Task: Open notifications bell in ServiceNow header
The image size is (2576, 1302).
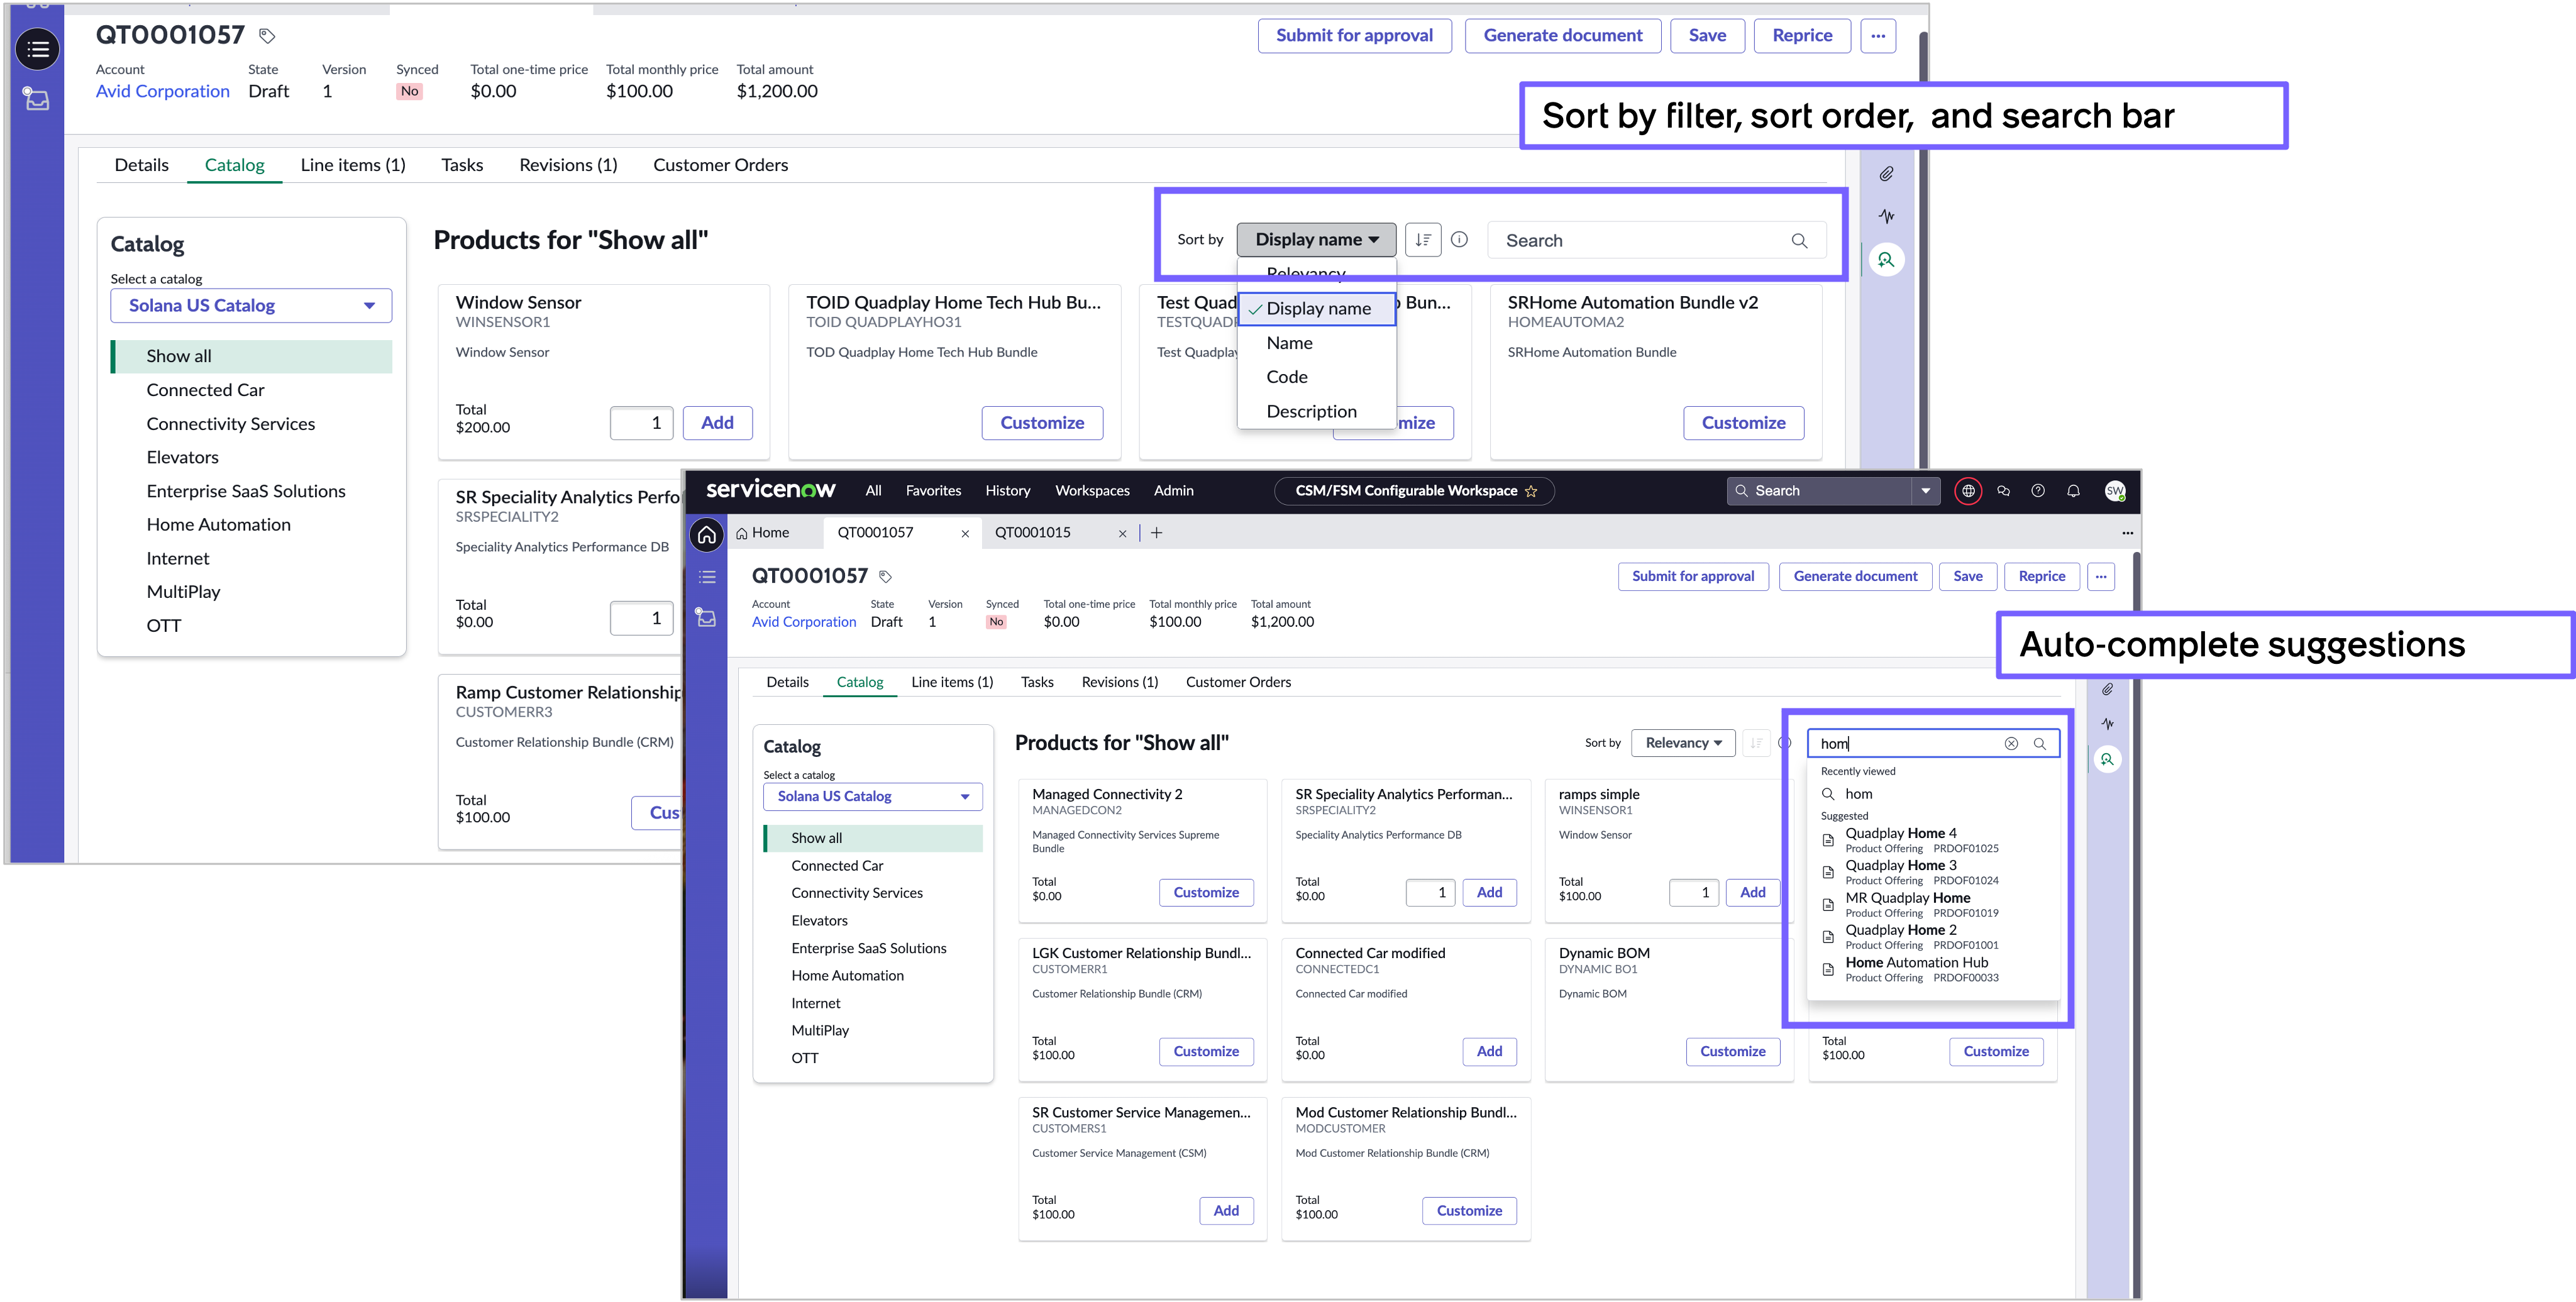Action: [2073, 491]
